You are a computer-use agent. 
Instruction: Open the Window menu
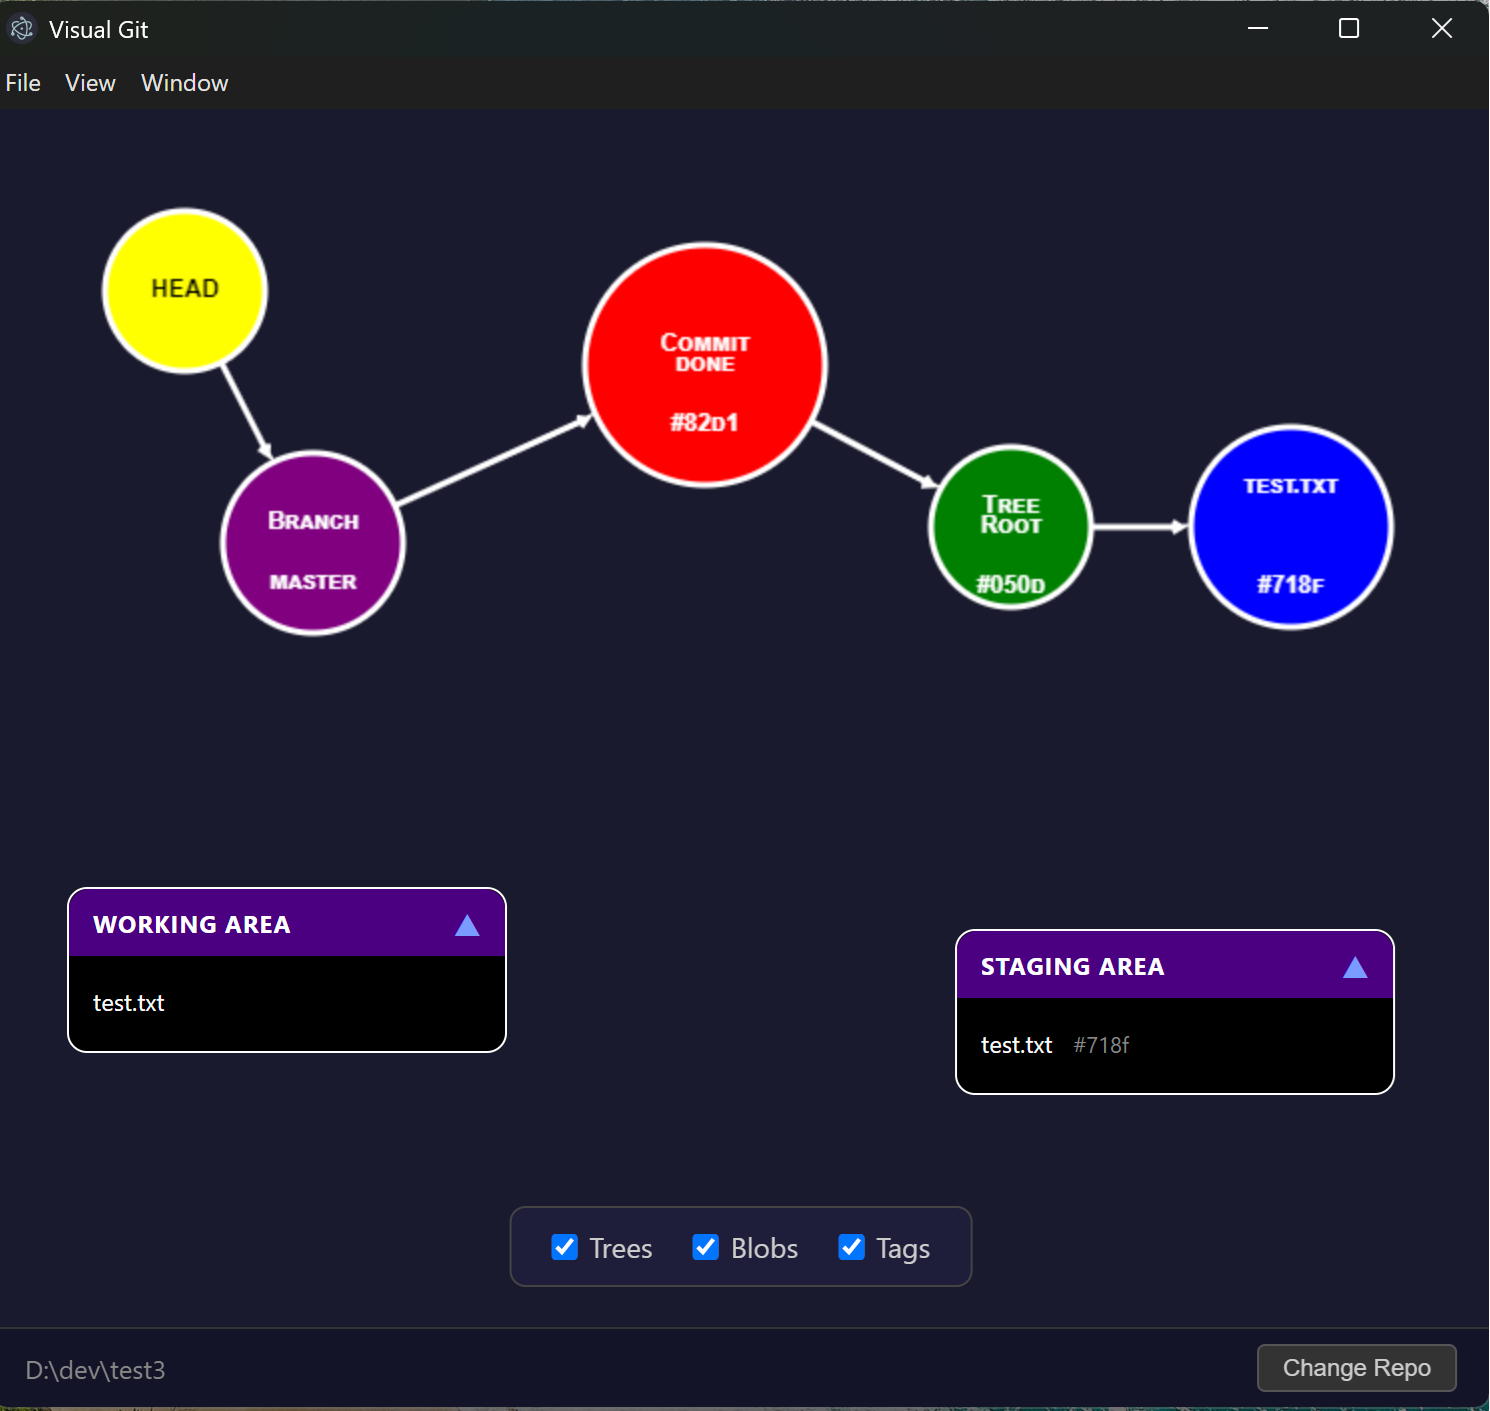(x=184, y=83)
